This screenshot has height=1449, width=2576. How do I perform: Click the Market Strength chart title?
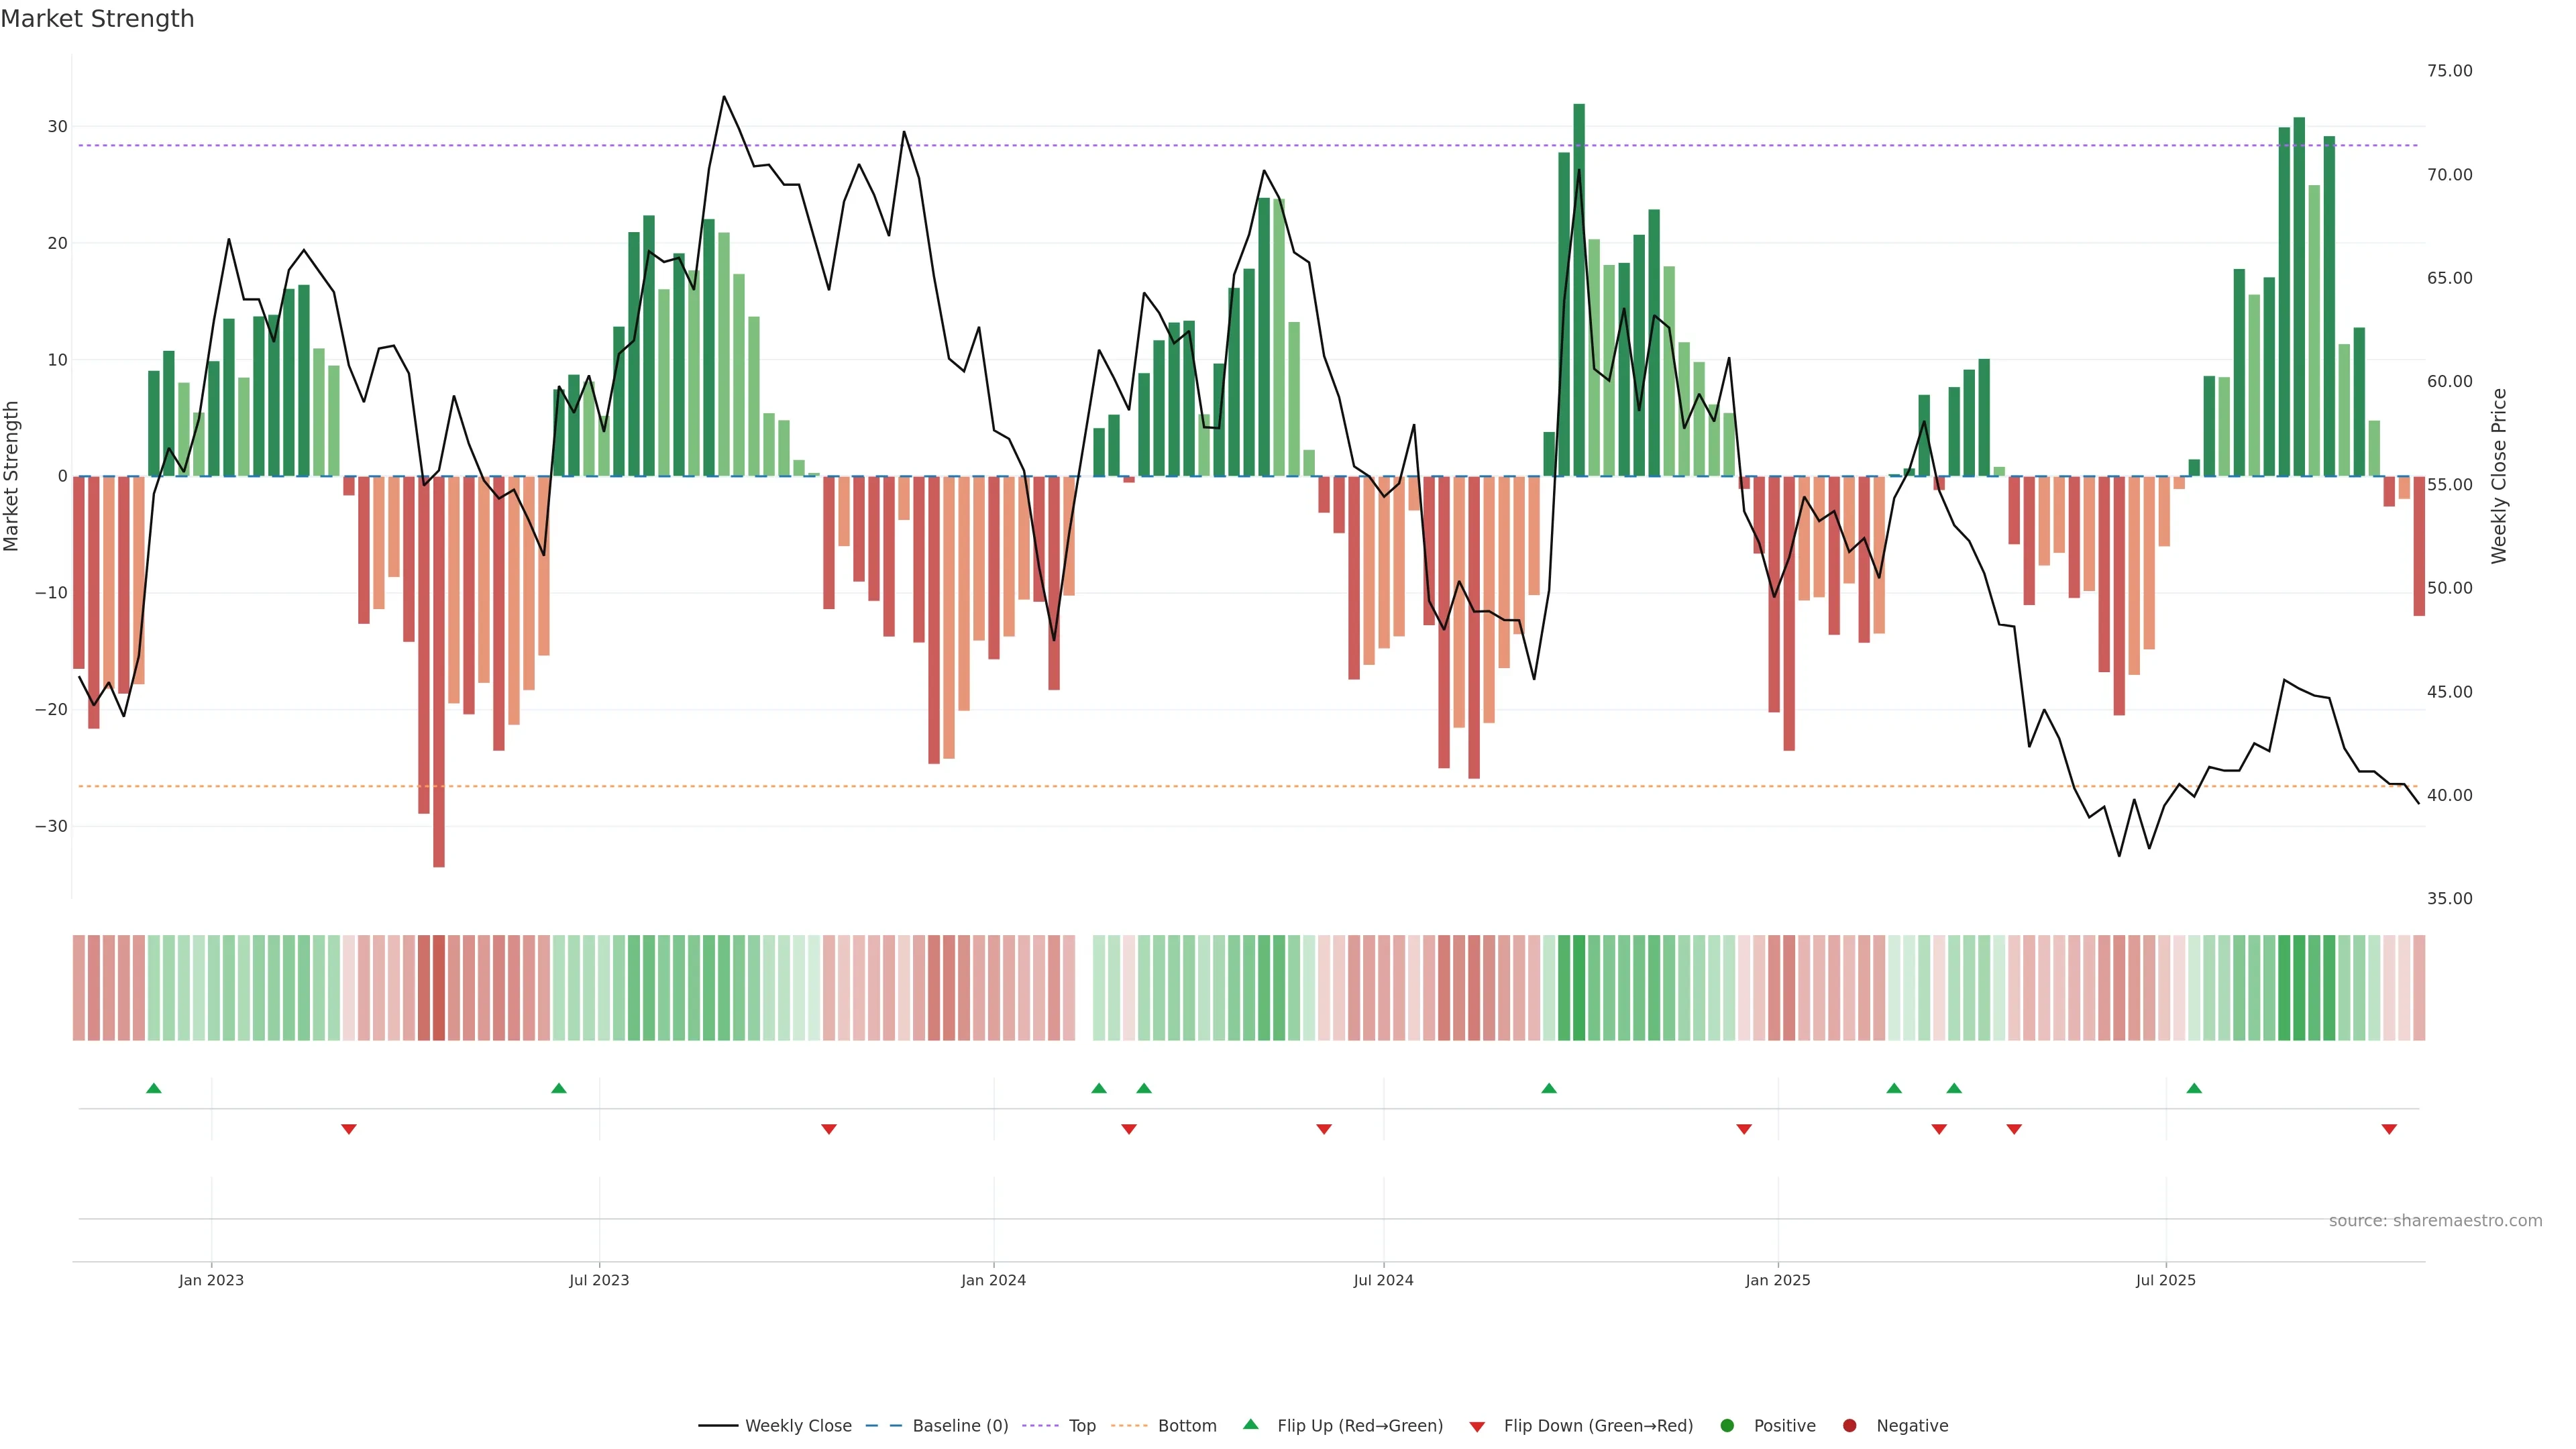pos(97,19)
